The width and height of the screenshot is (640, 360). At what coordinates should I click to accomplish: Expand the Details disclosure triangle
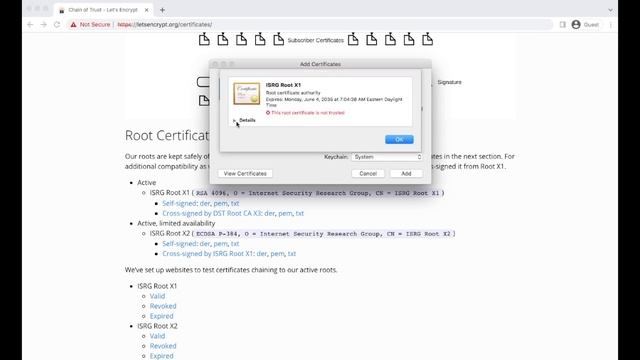coord(235,120)
